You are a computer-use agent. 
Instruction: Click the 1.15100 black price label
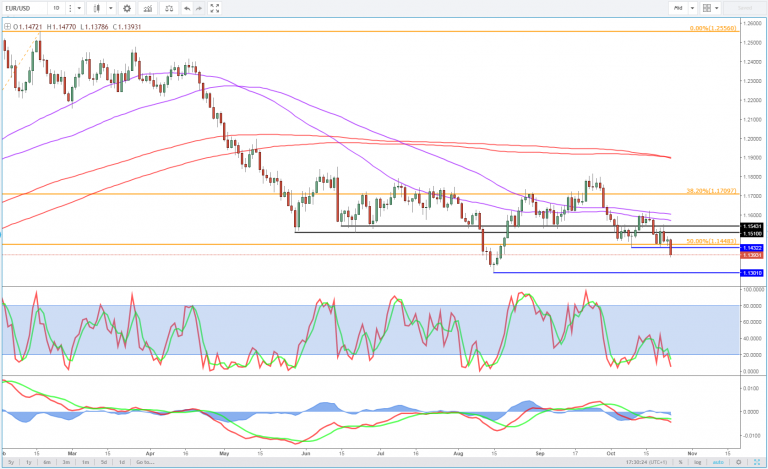(752, 234)
